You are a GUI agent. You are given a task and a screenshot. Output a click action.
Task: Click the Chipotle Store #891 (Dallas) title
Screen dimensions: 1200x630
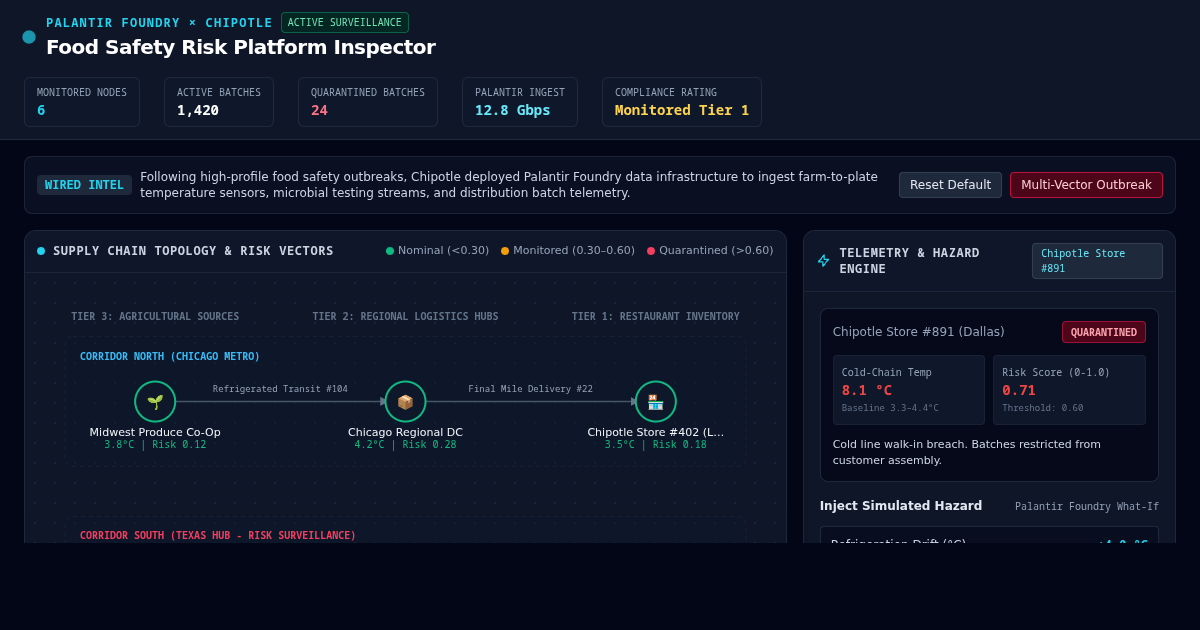coord(919,332)
